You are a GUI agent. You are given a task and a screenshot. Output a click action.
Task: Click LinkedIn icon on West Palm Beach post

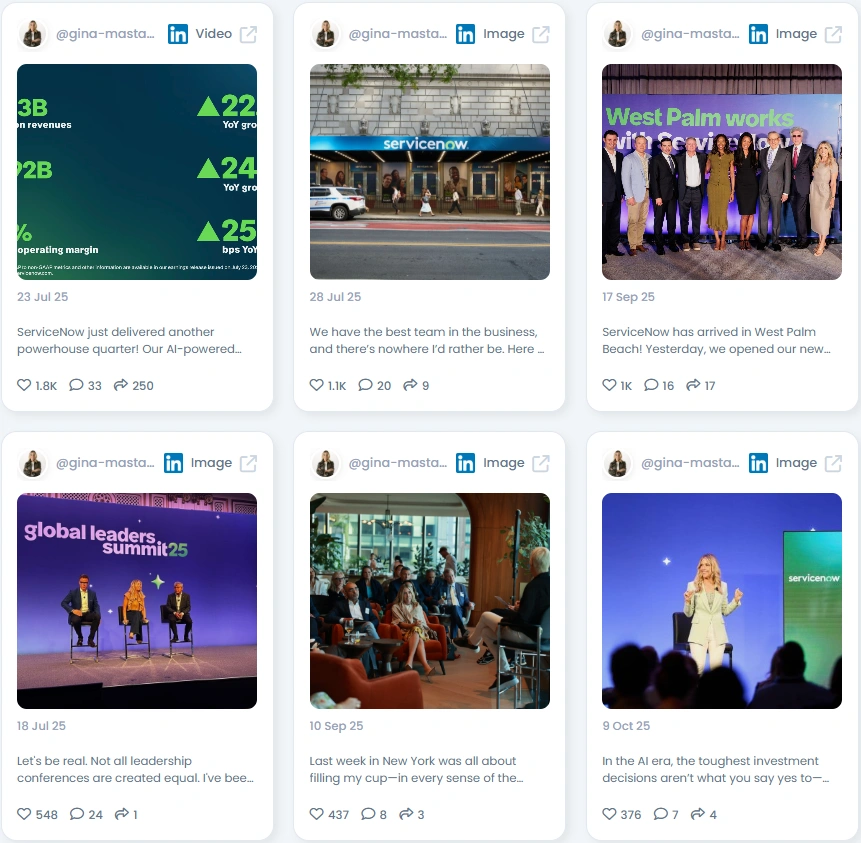click(x=758, y=34)
